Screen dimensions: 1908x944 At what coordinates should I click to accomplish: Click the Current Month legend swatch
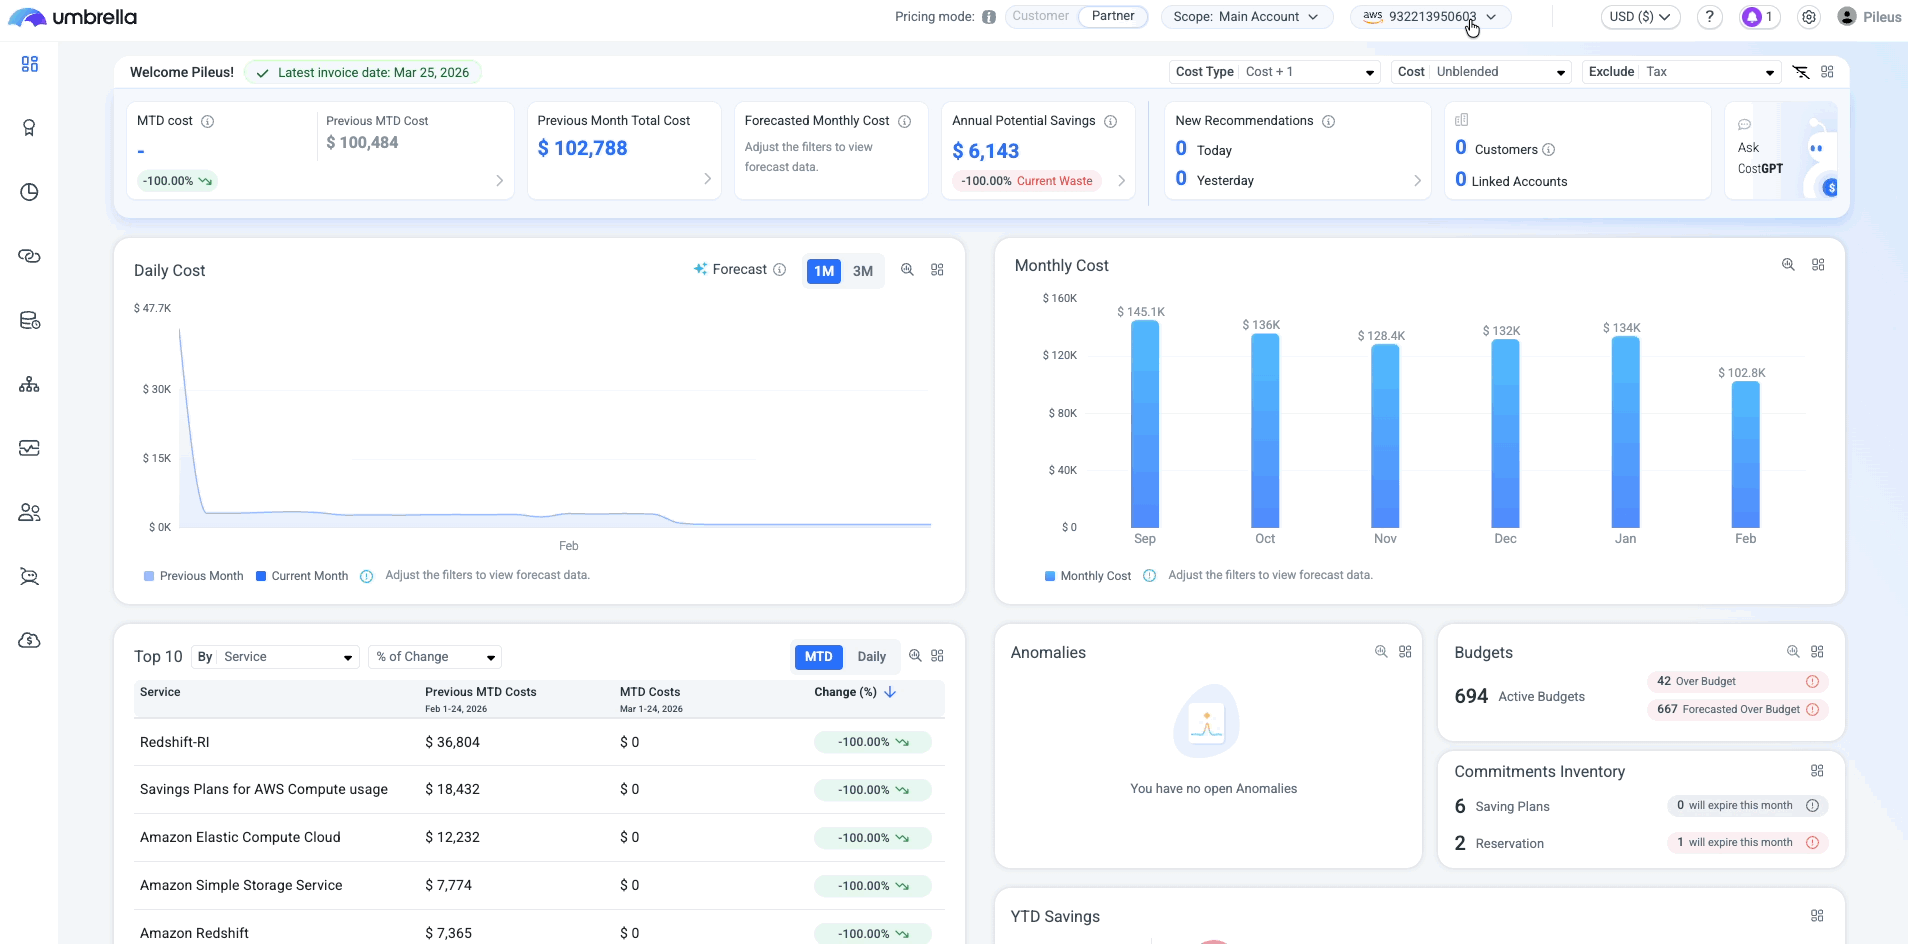tap(261, 576)
